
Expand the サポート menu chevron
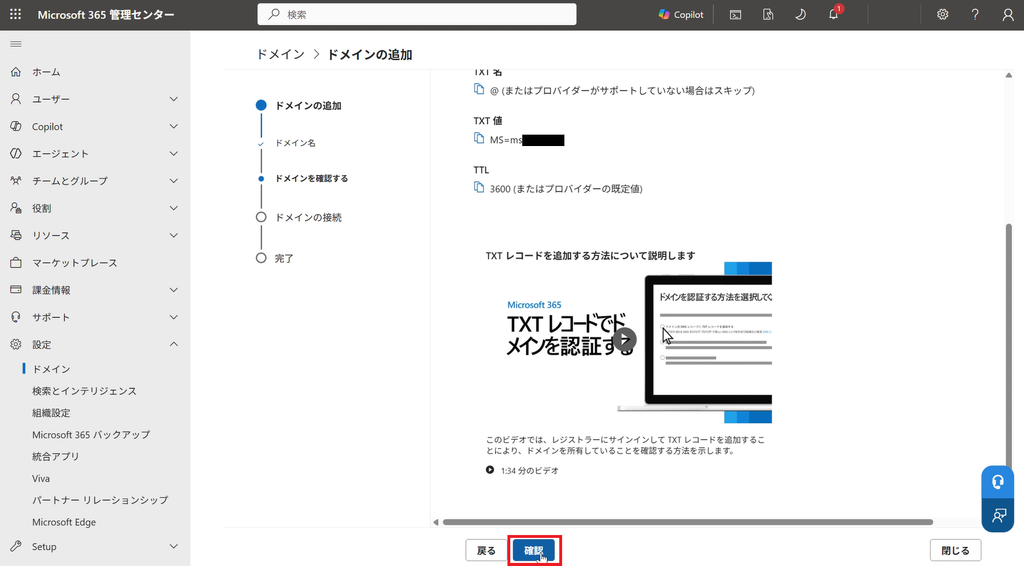(x=174, y=317)
